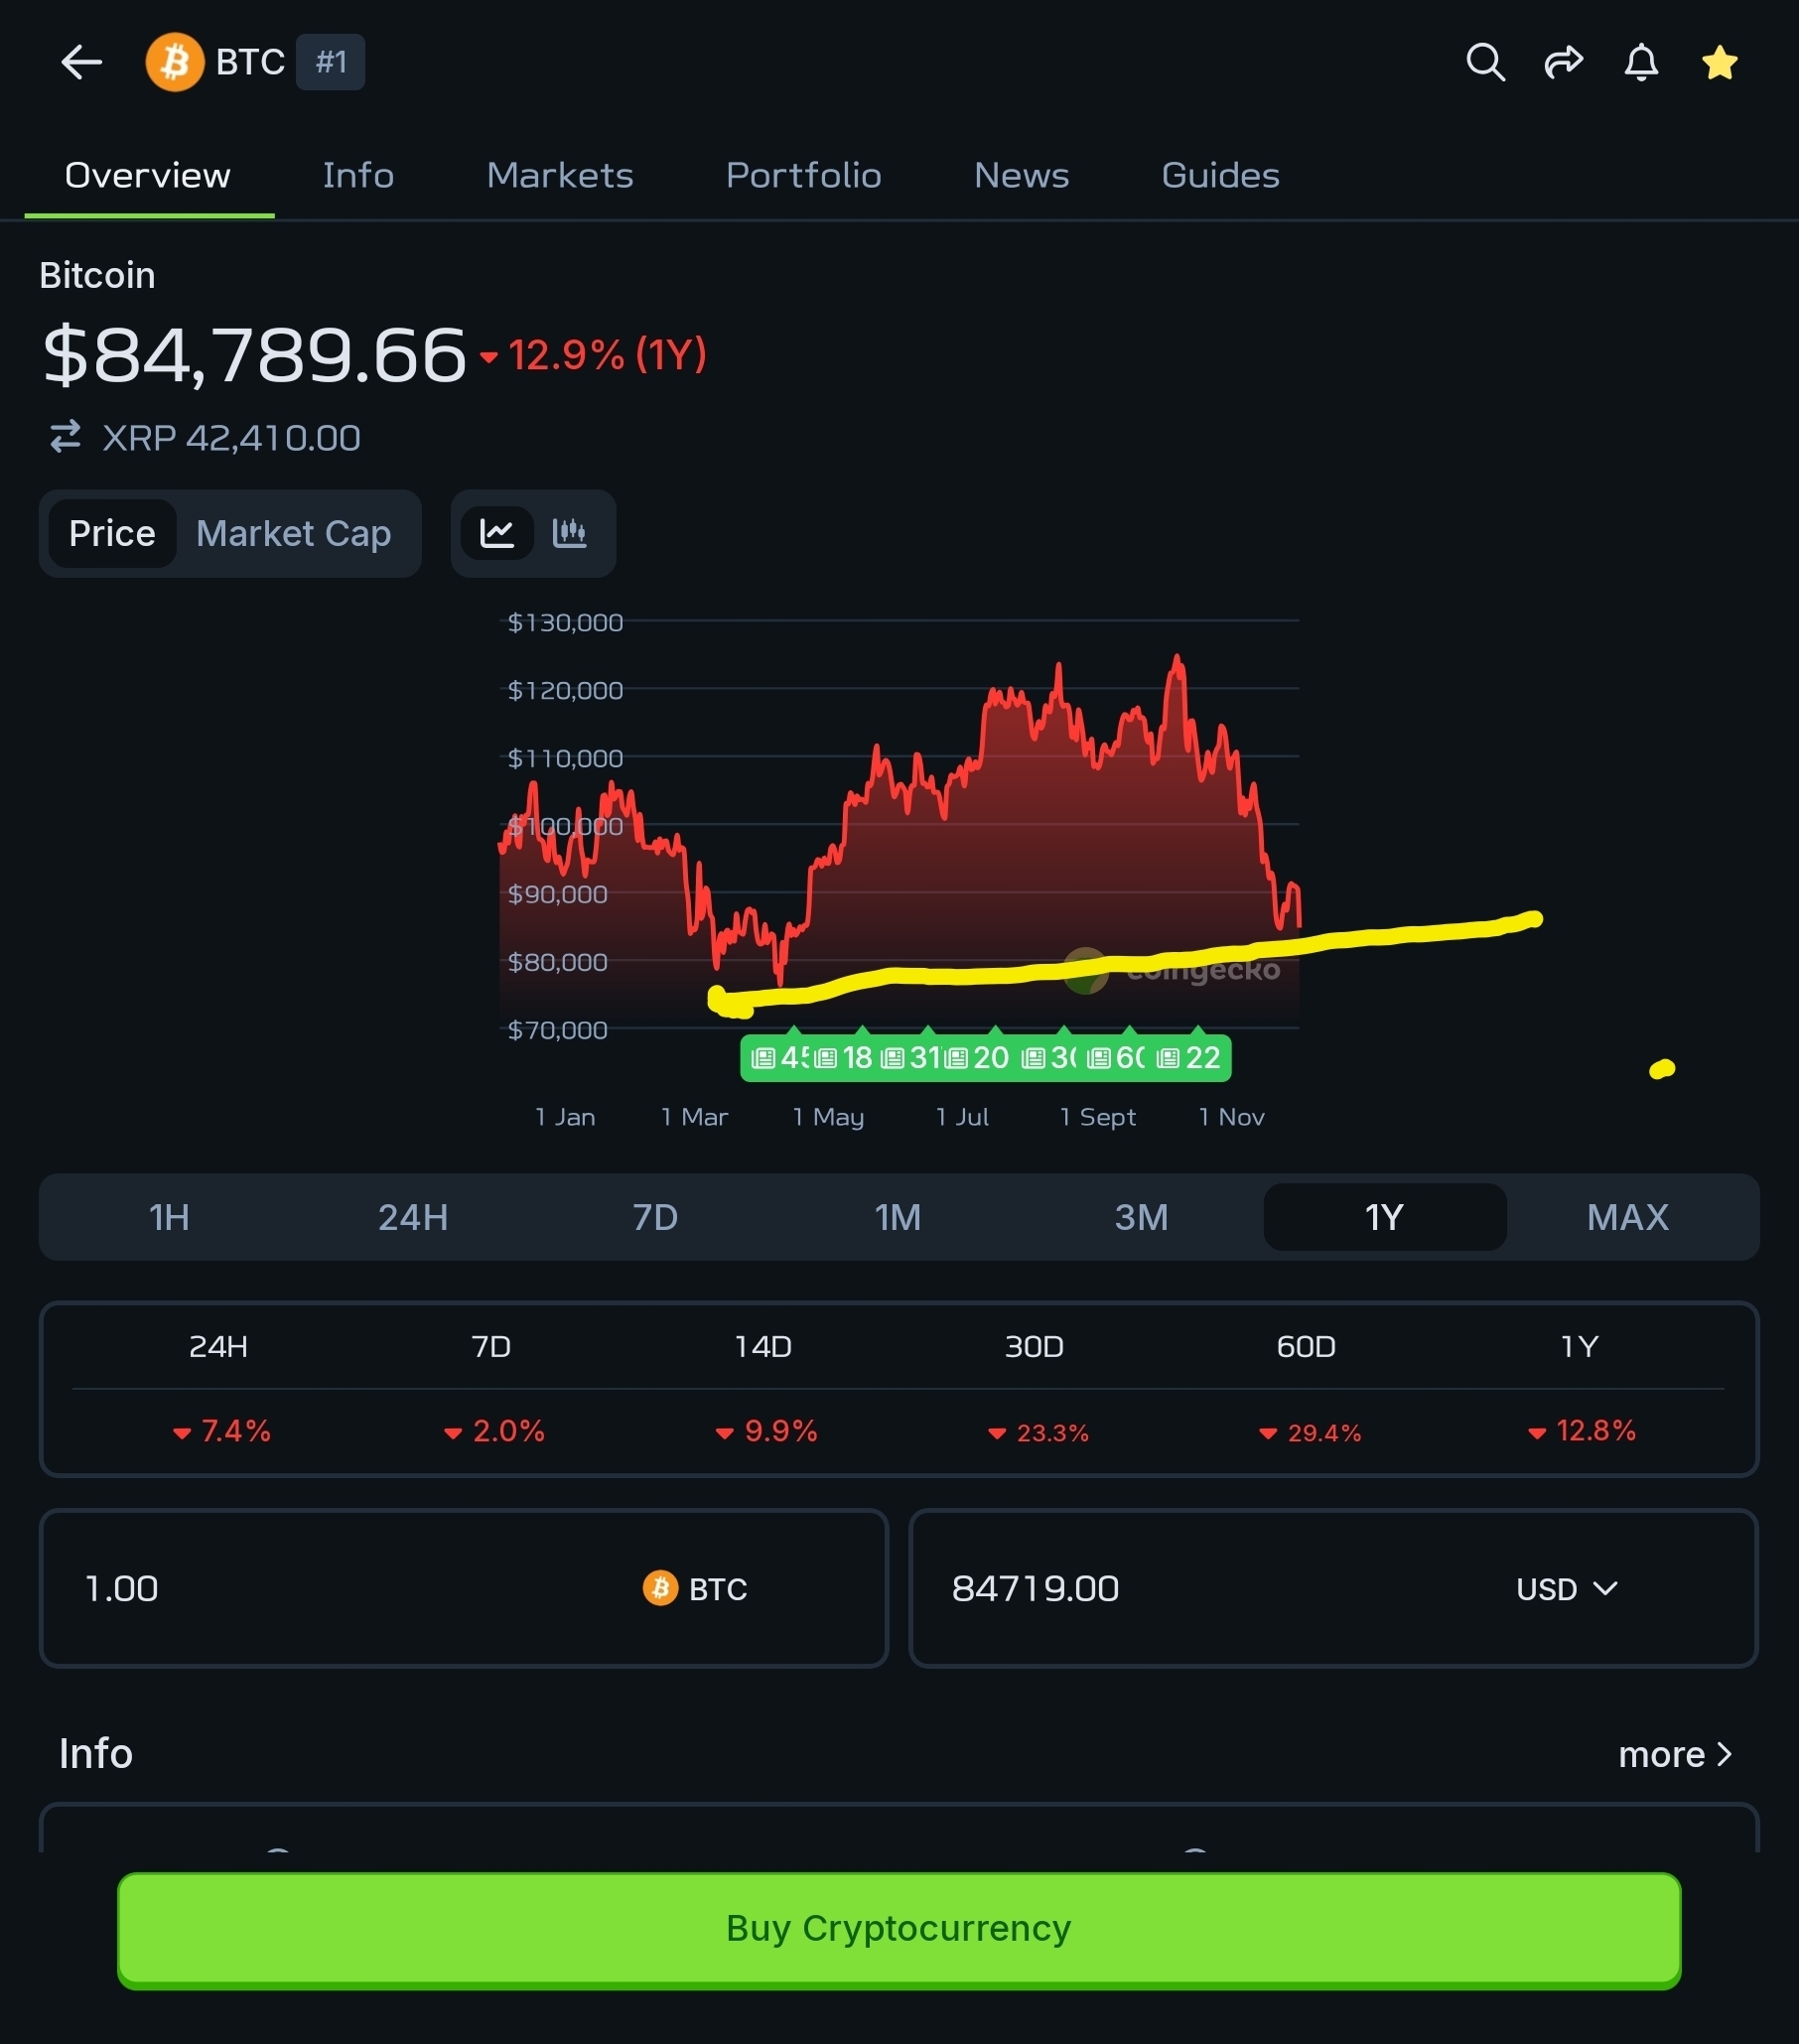Tap the Buy Cryptocurrency button
This screenshot has width=1799, height=2044.
click(899, 1928)
